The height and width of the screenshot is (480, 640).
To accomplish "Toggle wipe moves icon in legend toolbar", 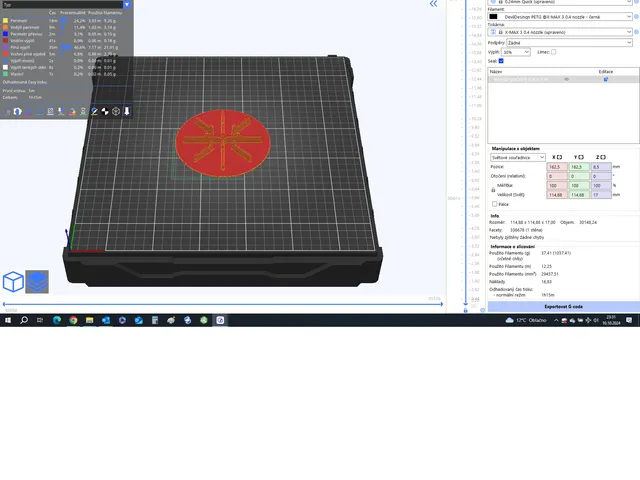I will point(18,111).
